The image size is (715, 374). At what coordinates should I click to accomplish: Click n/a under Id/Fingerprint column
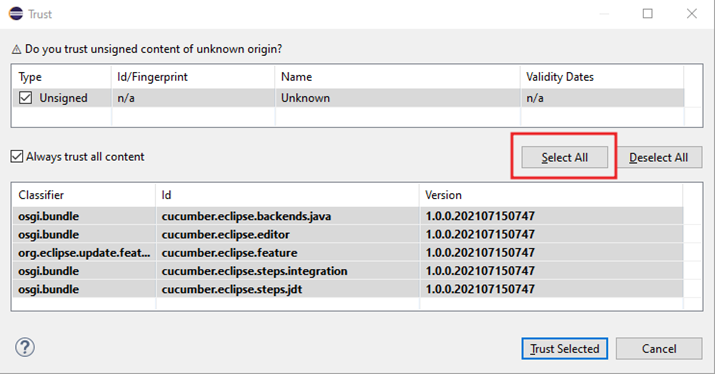pos(126,98)
